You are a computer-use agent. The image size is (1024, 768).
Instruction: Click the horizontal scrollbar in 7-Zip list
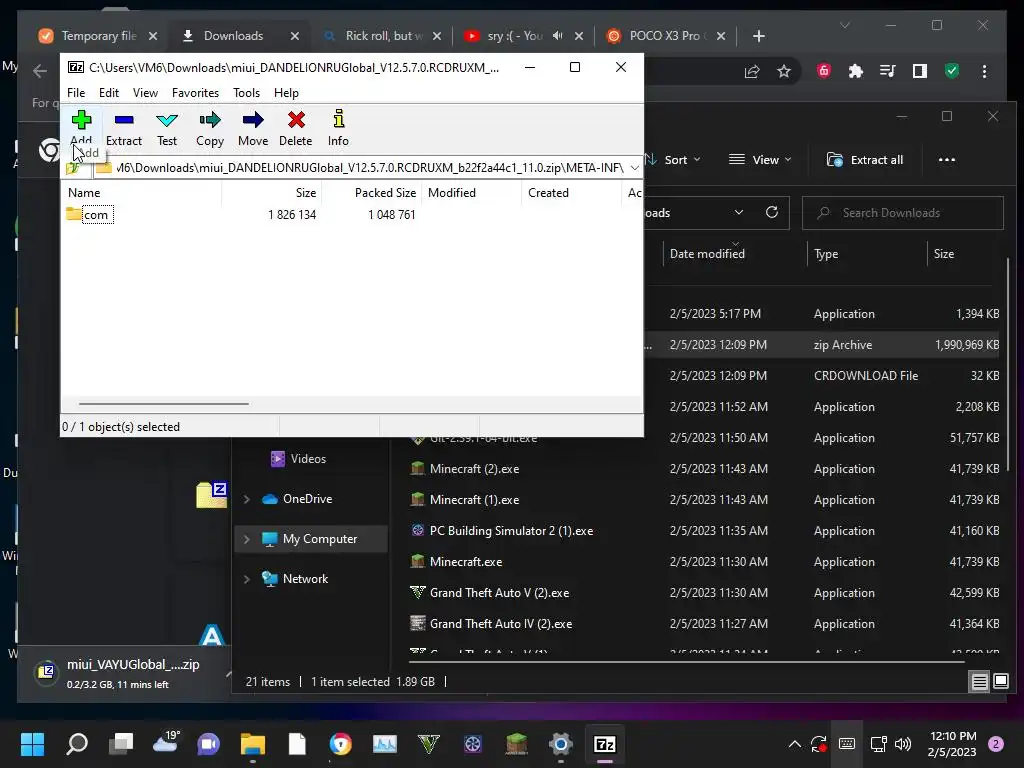click(163, 404)
